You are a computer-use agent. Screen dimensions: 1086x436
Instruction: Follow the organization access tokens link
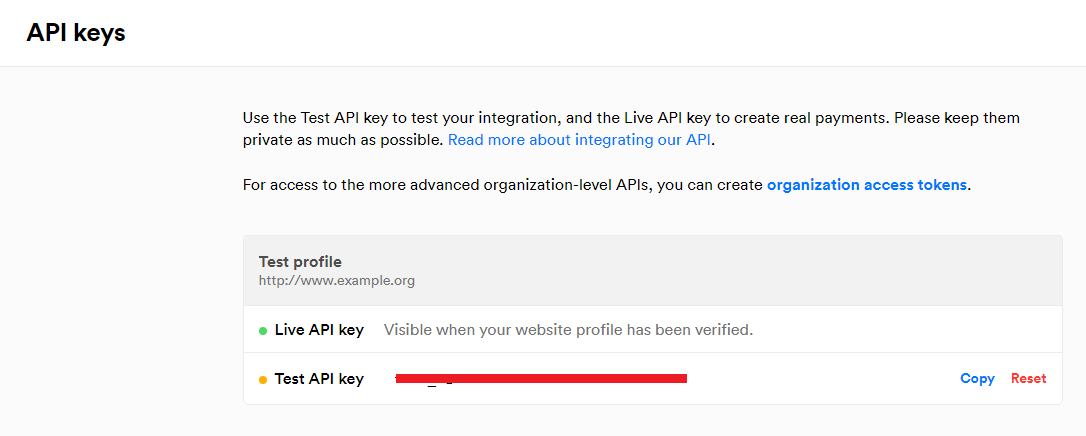pyautogui.click(x=866, y=185)
